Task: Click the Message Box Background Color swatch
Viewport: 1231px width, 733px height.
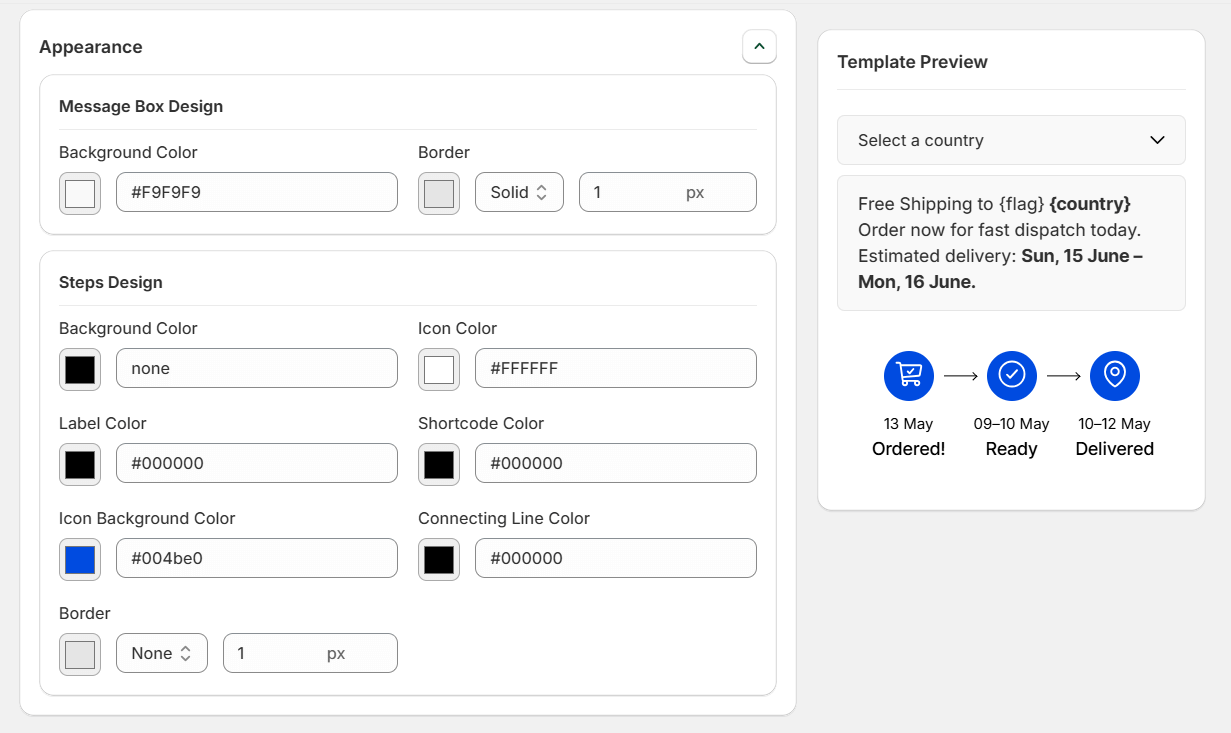Action: click(79, 193)
